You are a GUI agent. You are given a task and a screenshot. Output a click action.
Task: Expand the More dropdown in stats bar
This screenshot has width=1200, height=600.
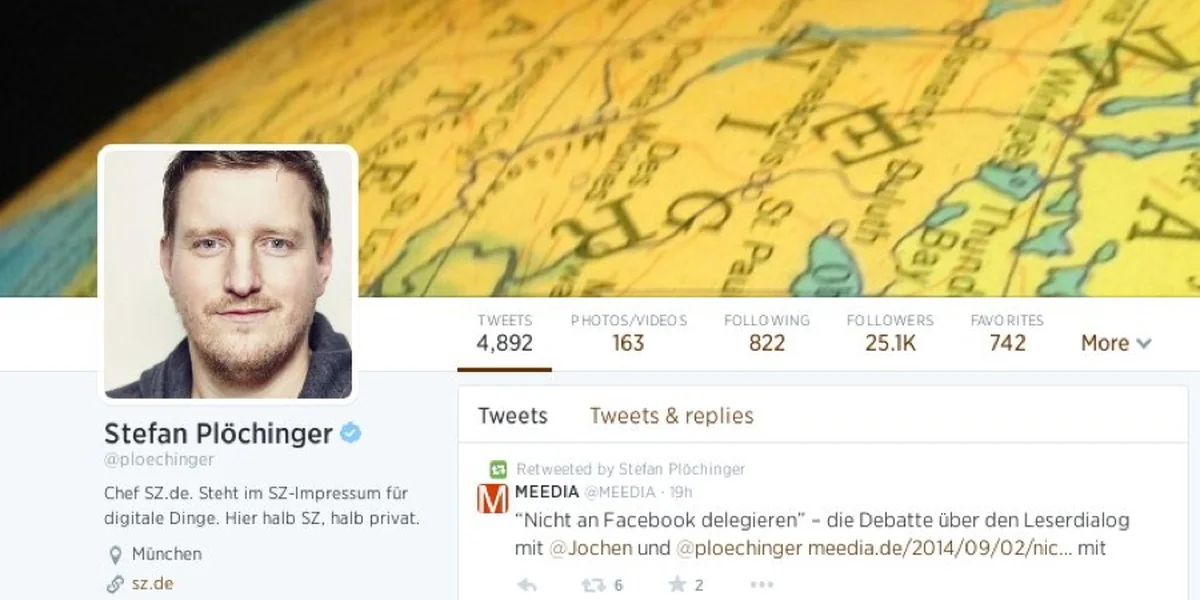(x=1116, y=343)
